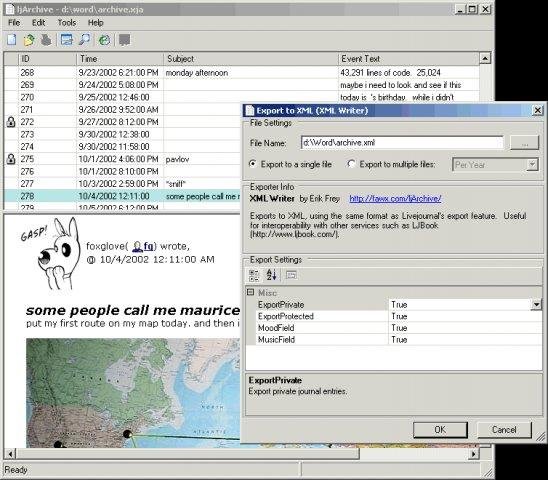Click the gray comment bubble toolbar icon
The image size is (548, 480).
[x=124, y=40]
